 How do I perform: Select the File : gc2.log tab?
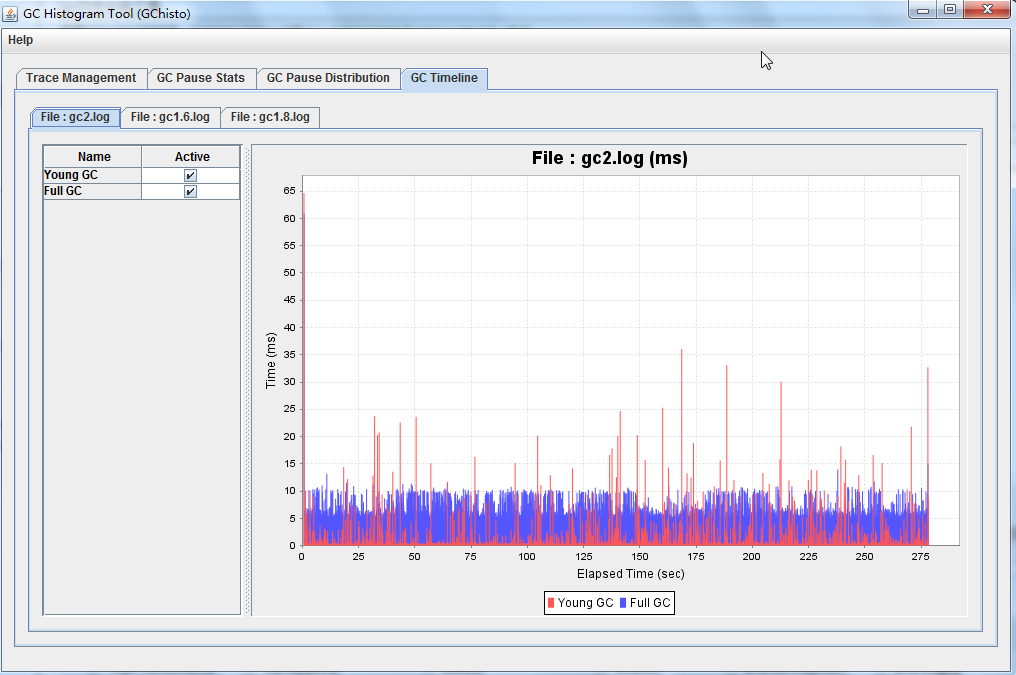75,117
